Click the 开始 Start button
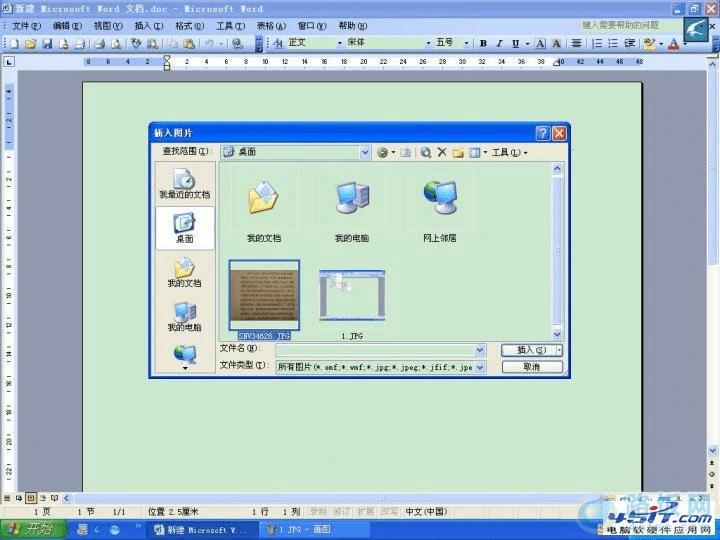 [34, 529]
